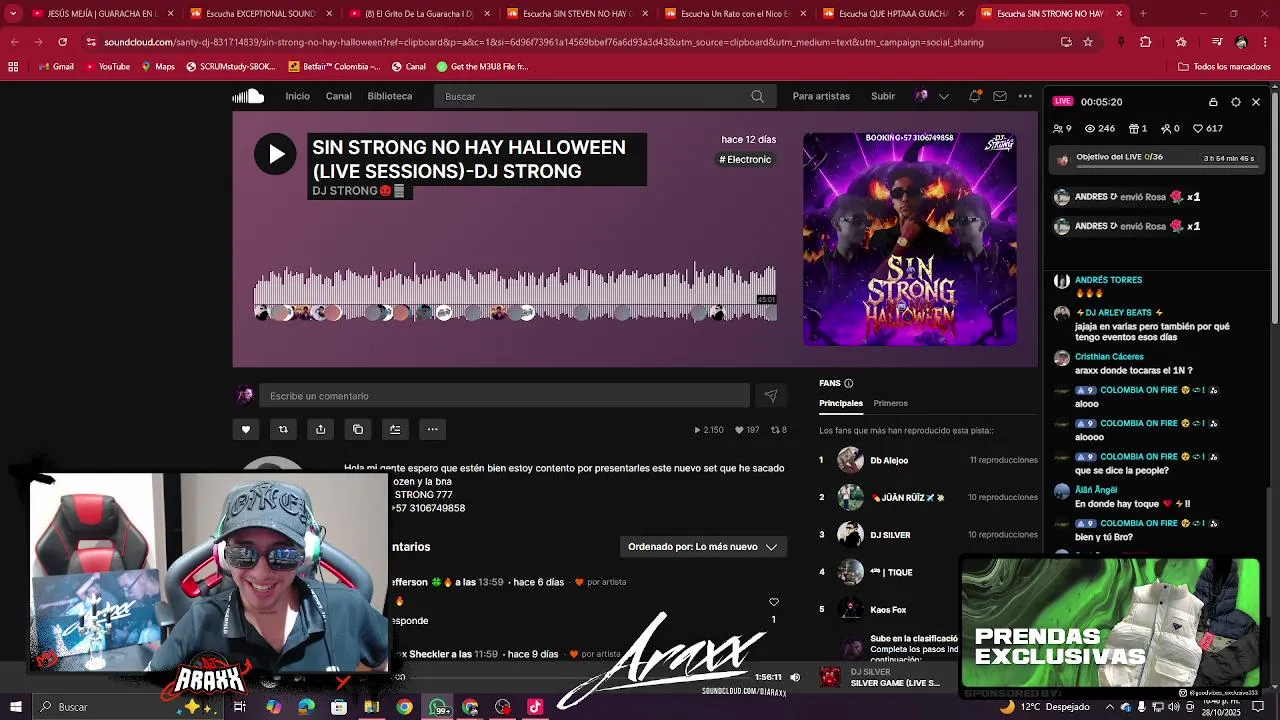Image resolution: width=1280 pixels, height=720 pixels.
Task: Open the profile avatar dropdown in header
Action: click(x=930, y=96)
